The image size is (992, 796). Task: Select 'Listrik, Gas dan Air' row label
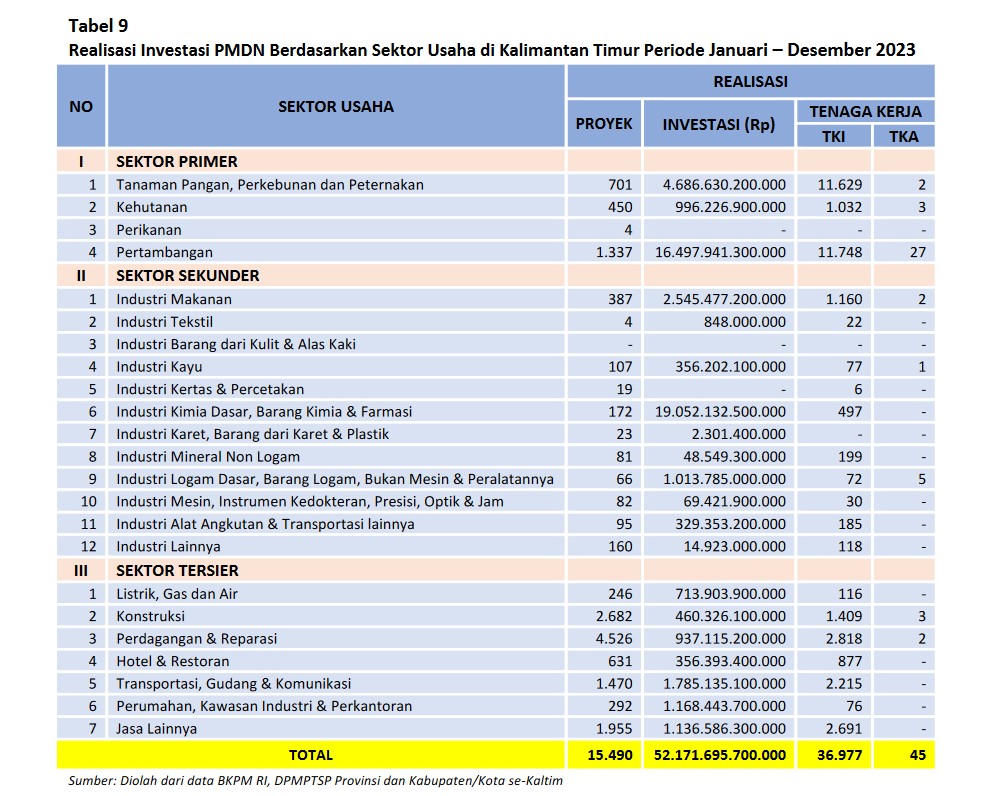pyautogui.click(x=177, y=594)
